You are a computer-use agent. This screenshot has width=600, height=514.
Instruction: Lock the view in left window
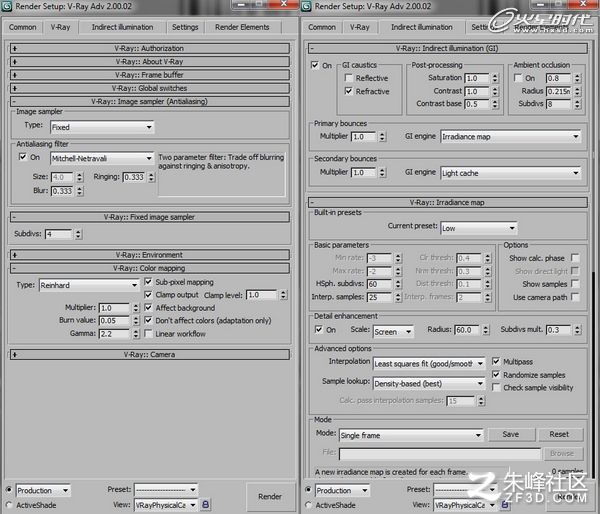pyautogui.click(x=205, y=504)
